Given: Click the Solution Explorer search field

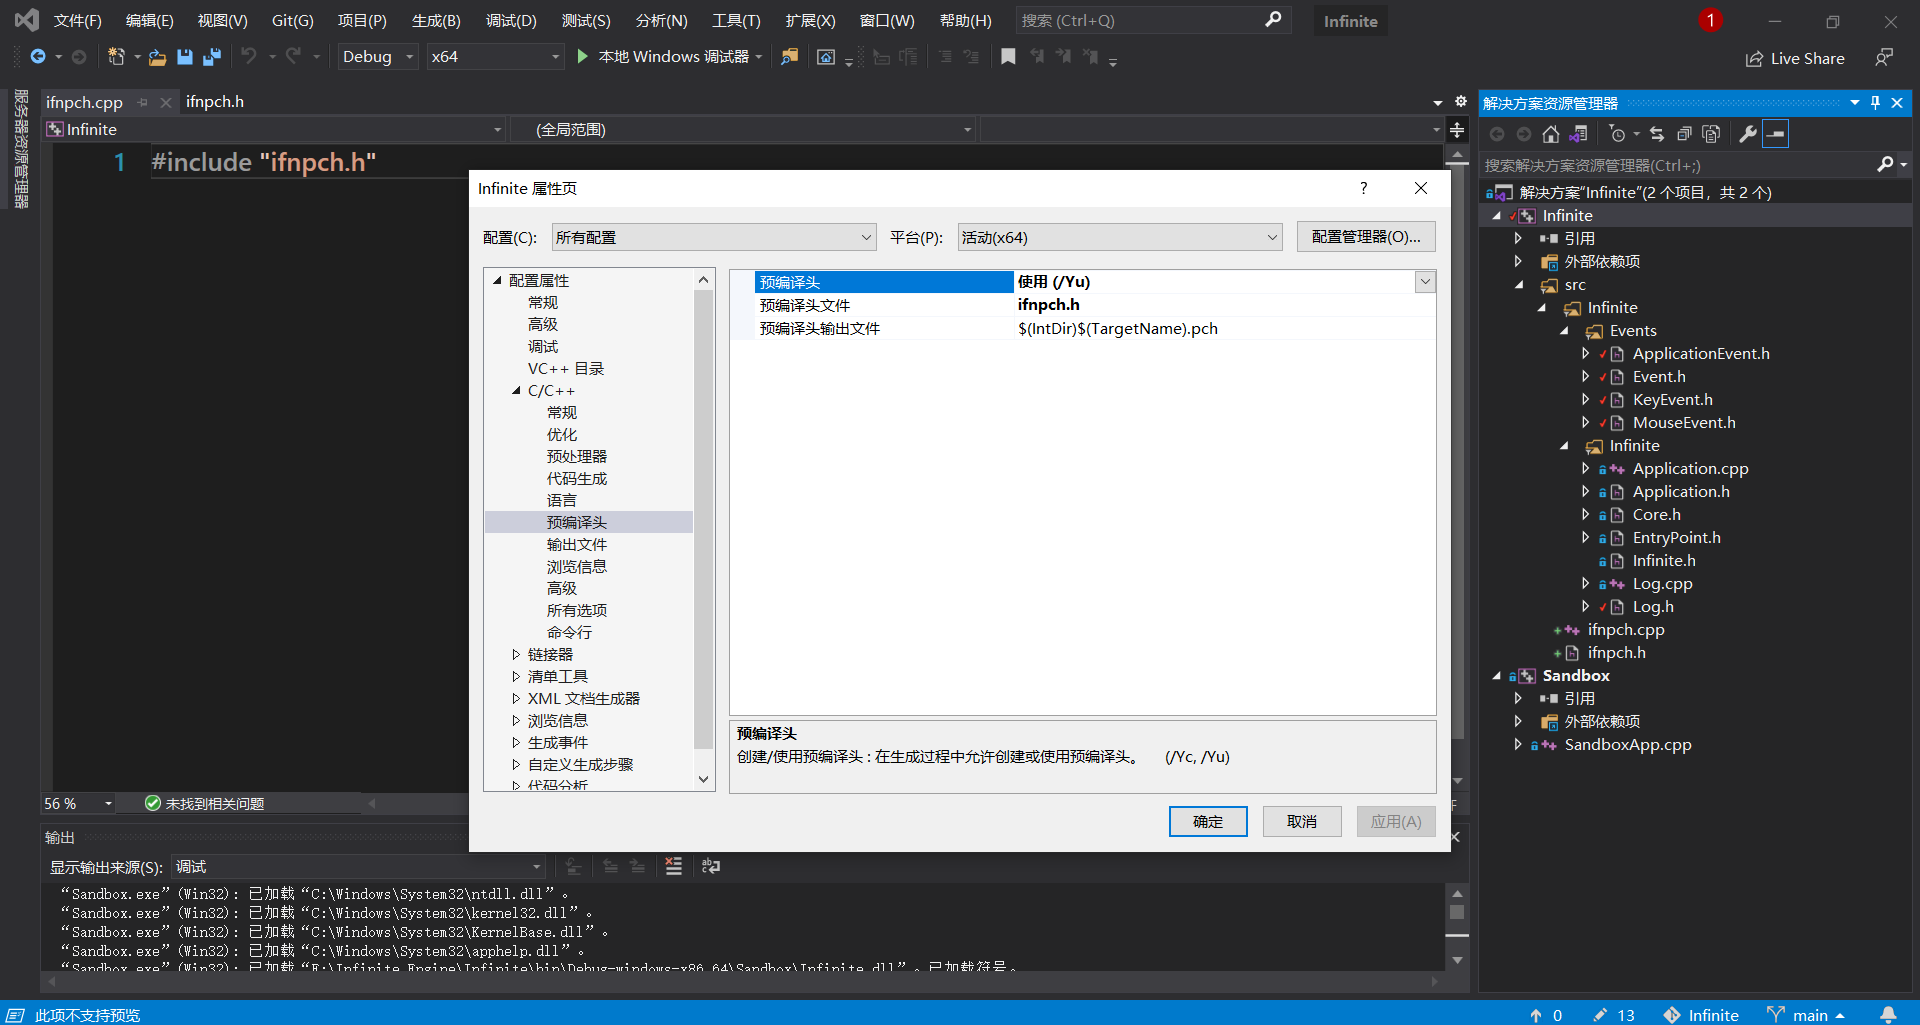Looking at the screenshot, I should click(1676, 165).
